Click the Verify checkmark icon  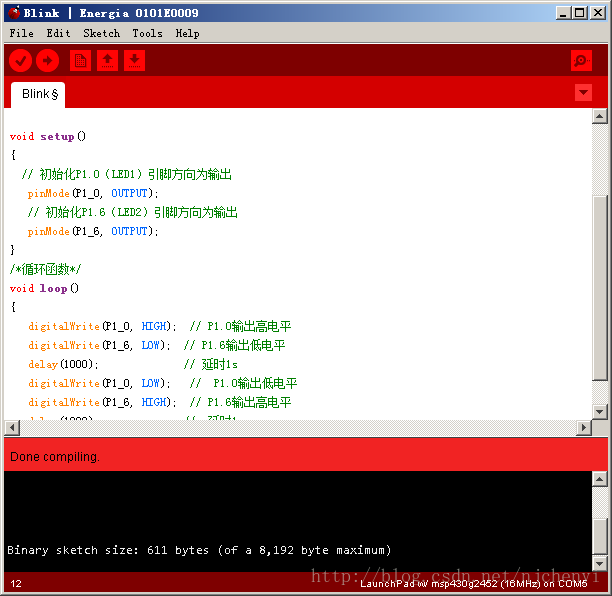point(20,61)
